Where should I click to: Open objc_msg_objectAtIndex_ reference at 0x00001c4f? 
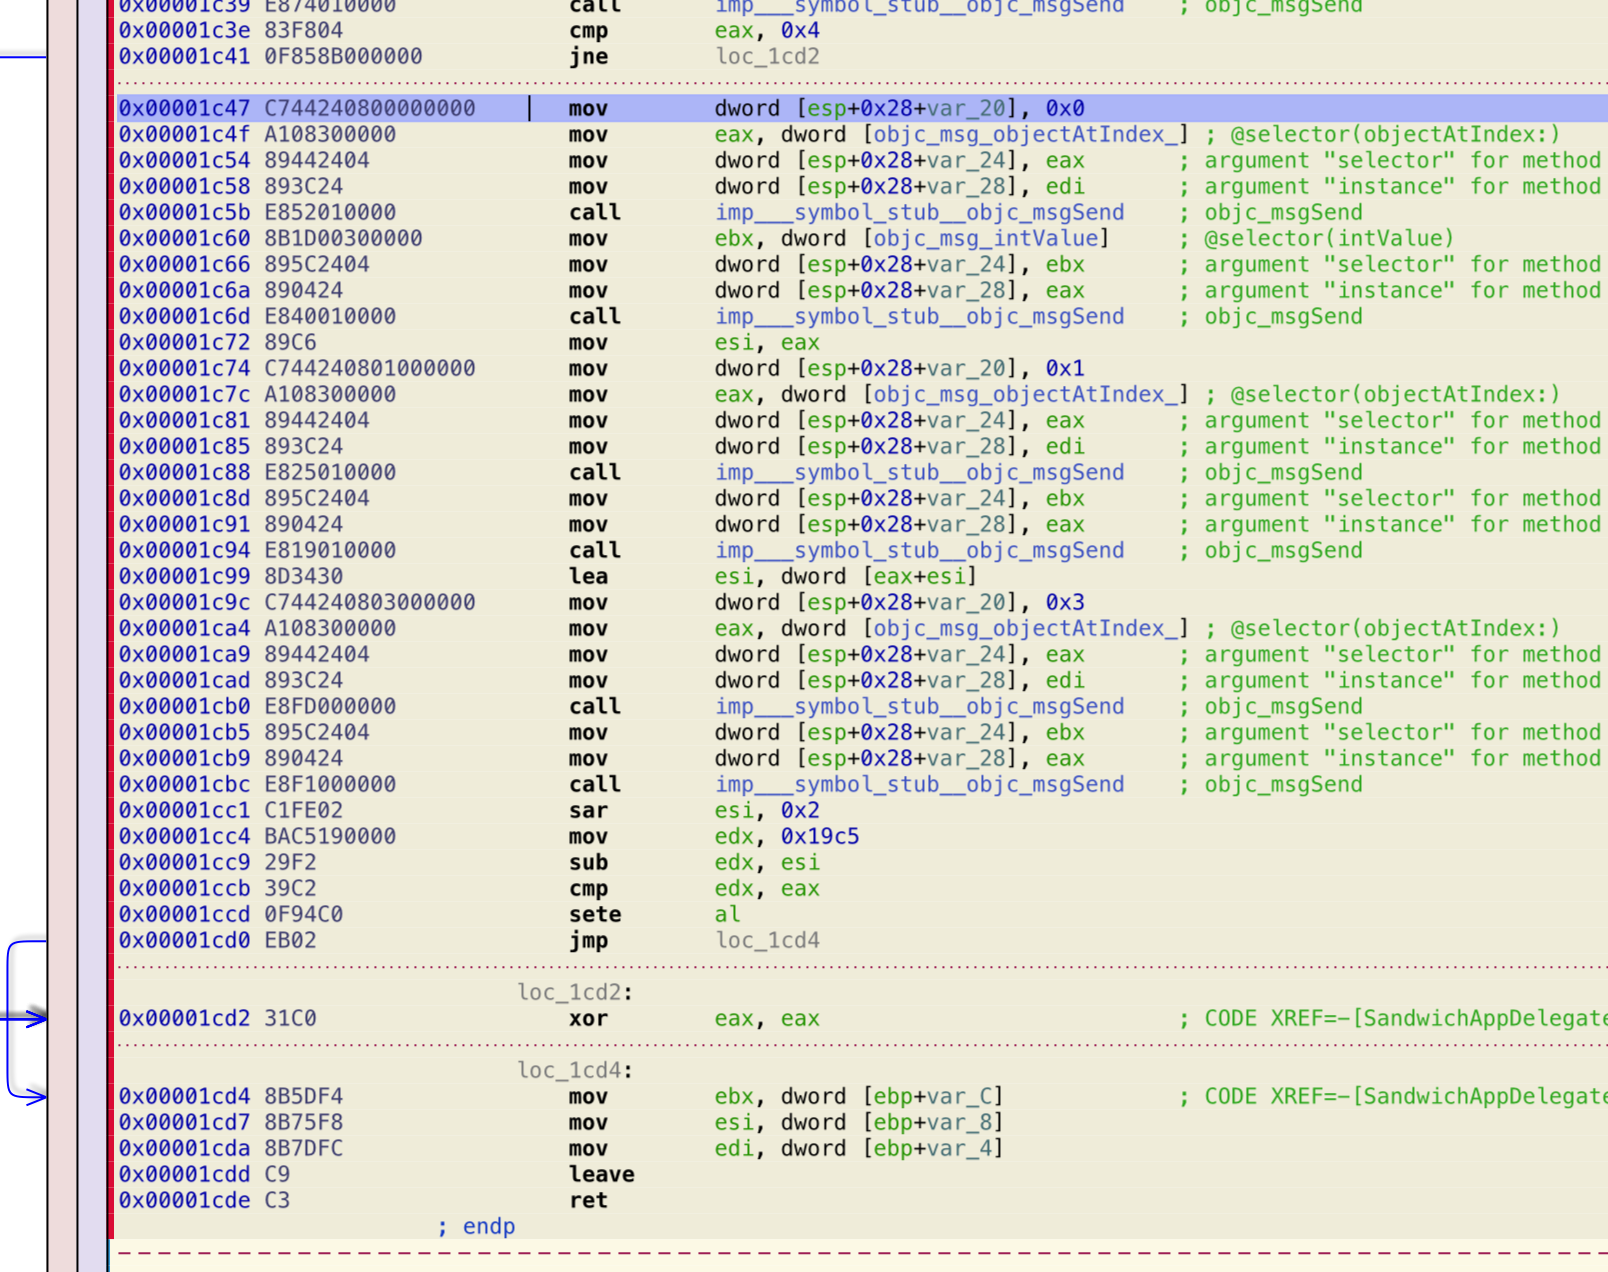pos(1026,134)
